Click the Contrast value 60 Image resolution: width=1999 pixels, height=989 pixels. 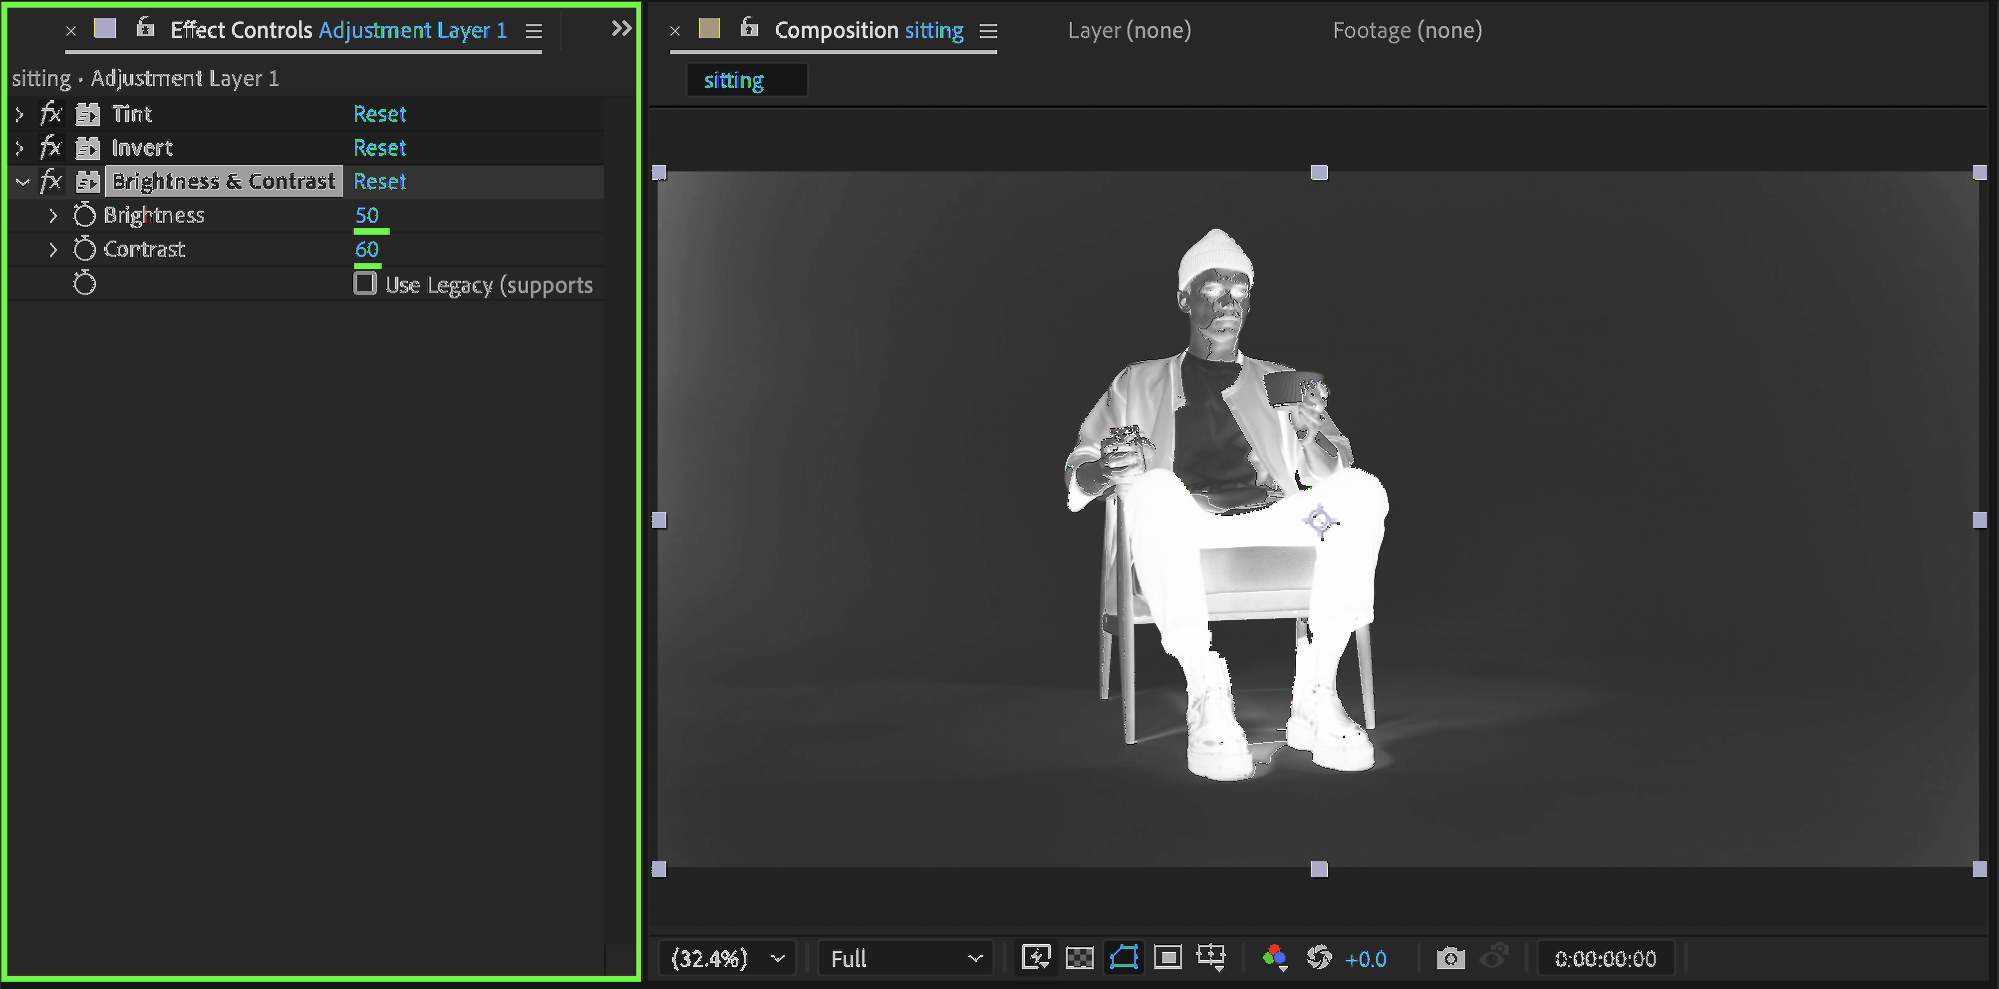click(x=367, y=249)
